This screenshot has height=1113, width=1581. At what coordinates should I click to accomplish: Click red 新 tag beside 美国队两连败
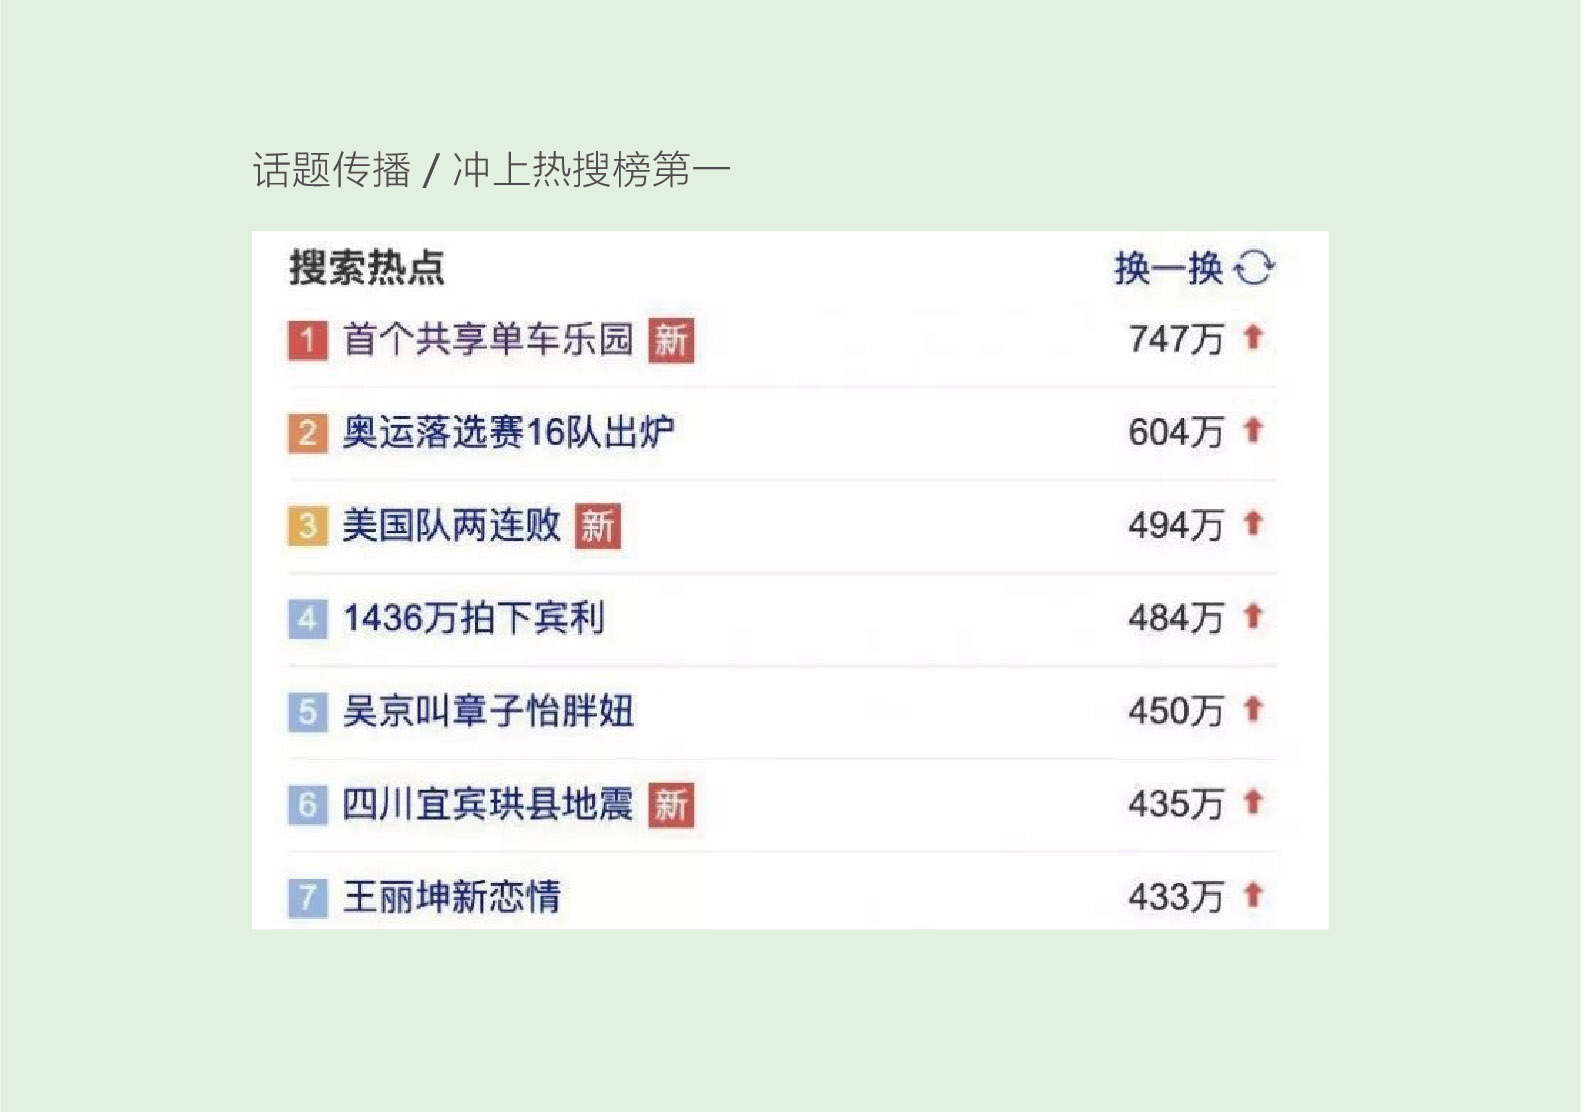click(598, 526)
